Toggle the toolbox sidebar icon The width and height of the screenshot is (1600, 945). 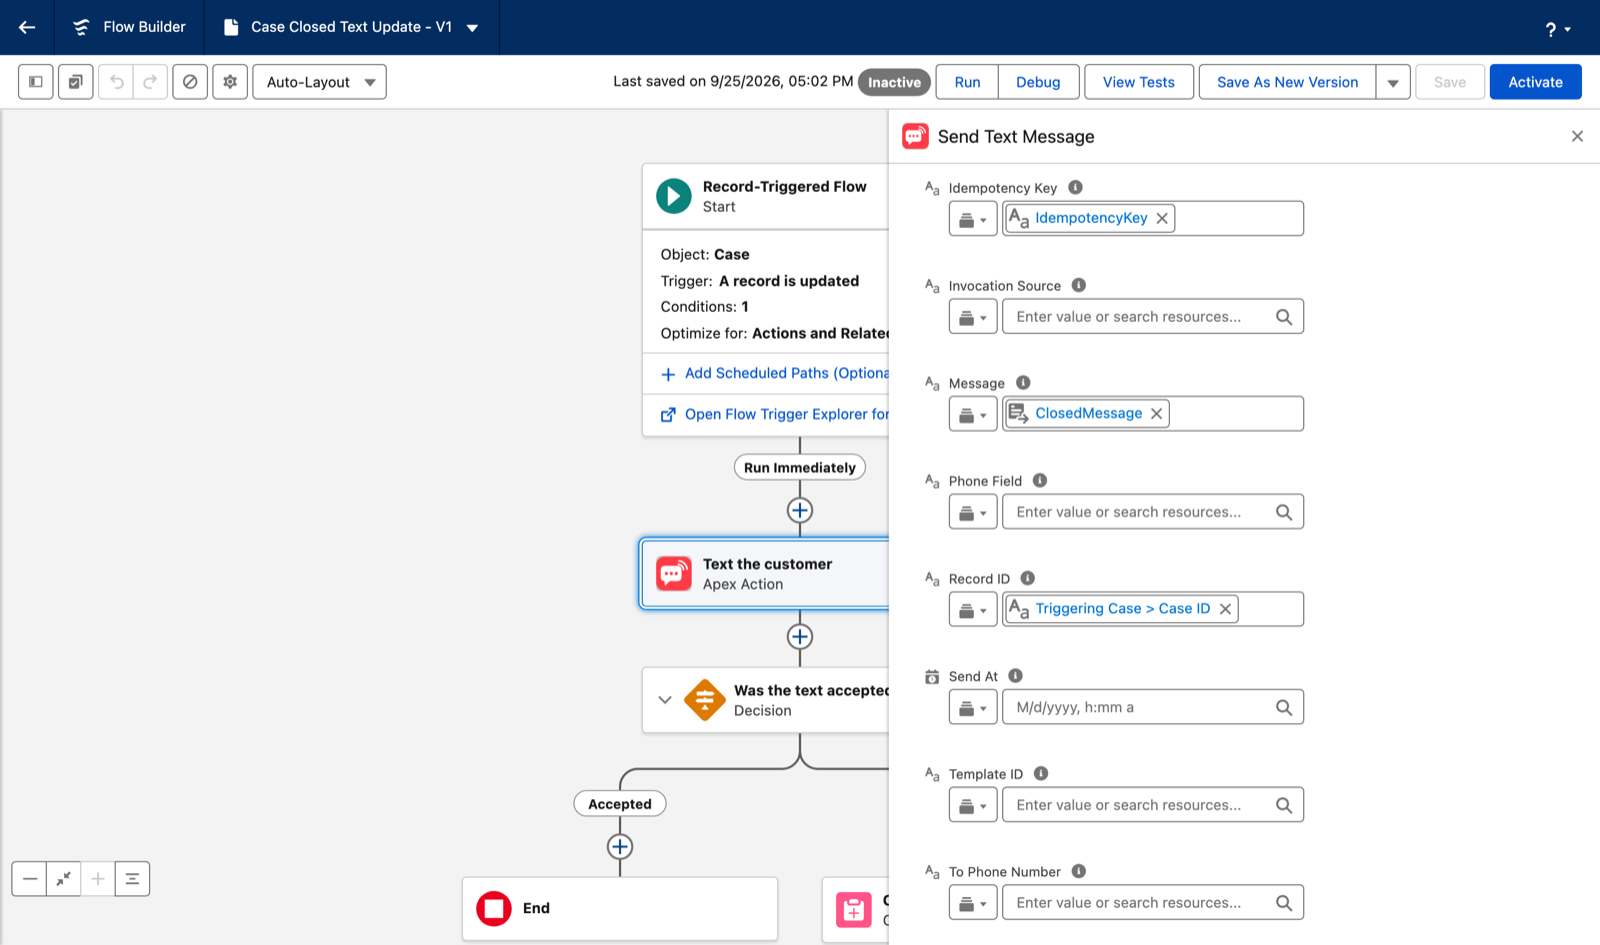point(36,82)
